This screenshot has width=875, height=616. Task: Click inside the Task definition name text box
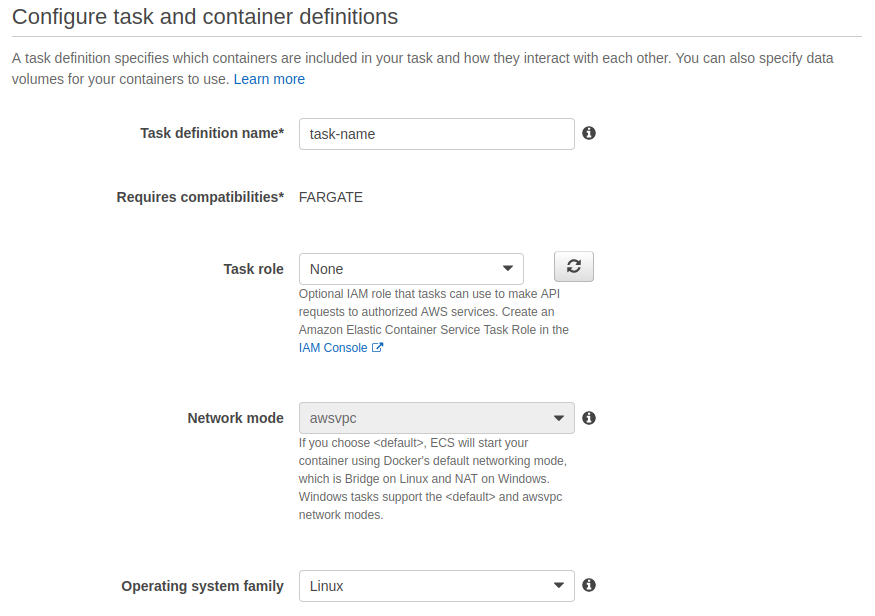tap(436, 133)
